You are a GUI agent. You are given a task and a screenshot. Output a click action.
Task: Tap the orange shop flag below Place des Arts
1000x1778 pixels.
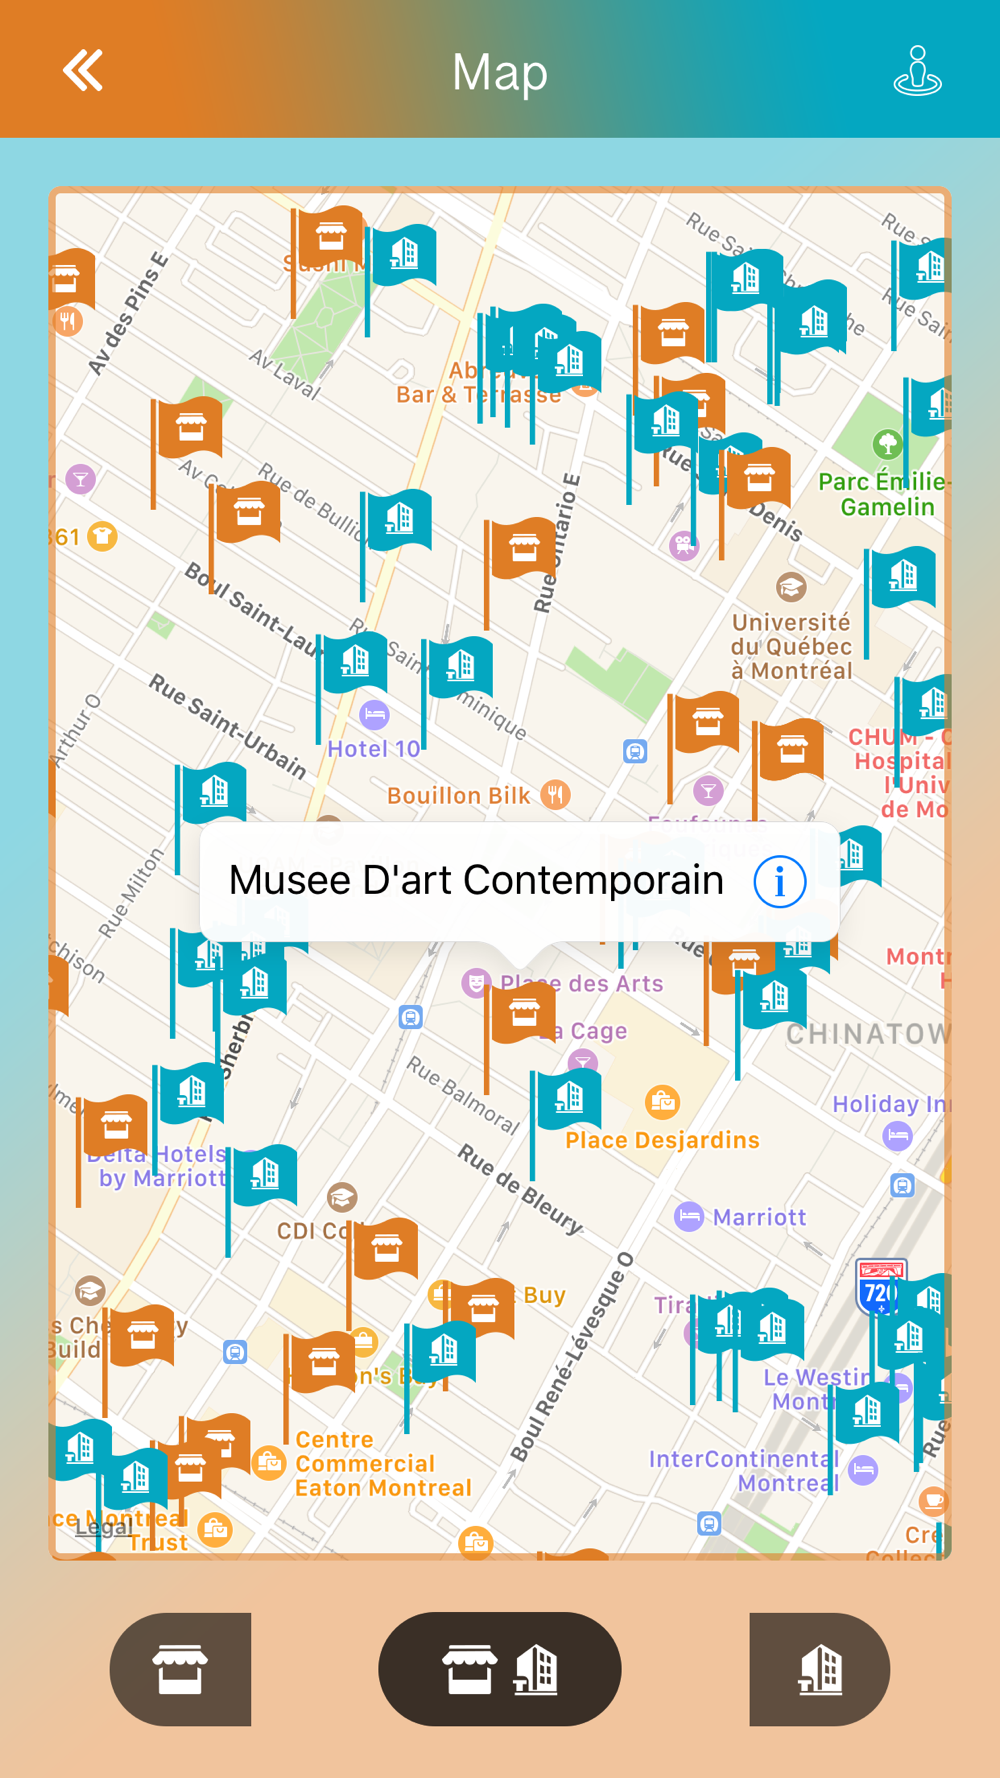click(x=524, y=1013)
